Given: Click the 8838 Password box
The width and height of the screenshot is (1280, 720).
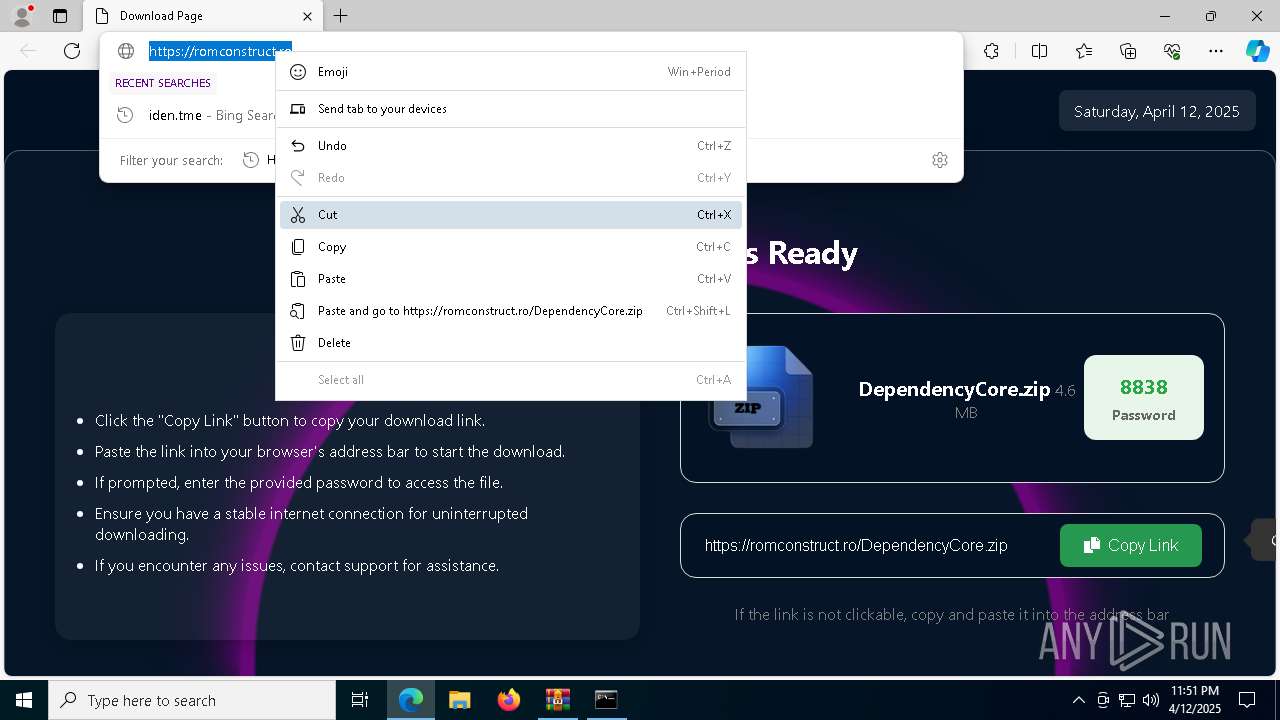Looking at the screenshot, I should click(x=1144, y=398).
